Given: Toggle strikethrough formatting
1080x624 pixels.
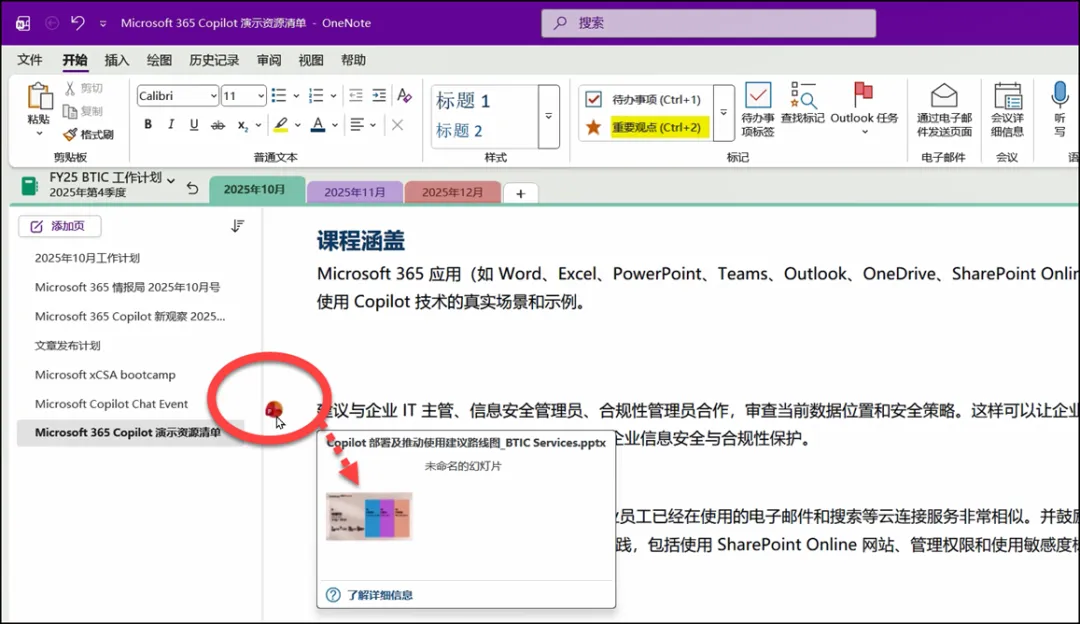Looking at the screenshot, I should tap(218, 125).
